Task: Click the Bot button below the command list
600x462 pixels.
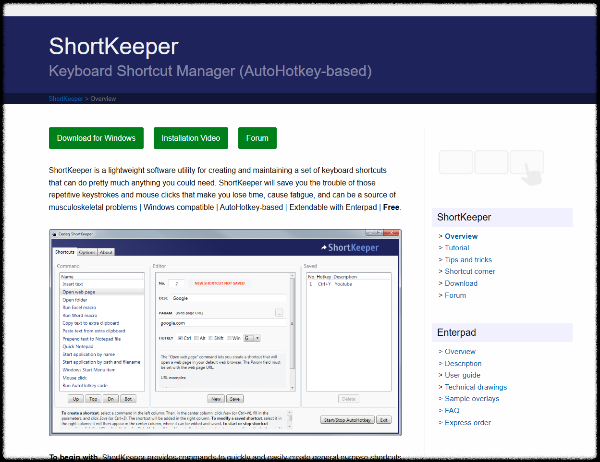Action: [x=128, y=399]
